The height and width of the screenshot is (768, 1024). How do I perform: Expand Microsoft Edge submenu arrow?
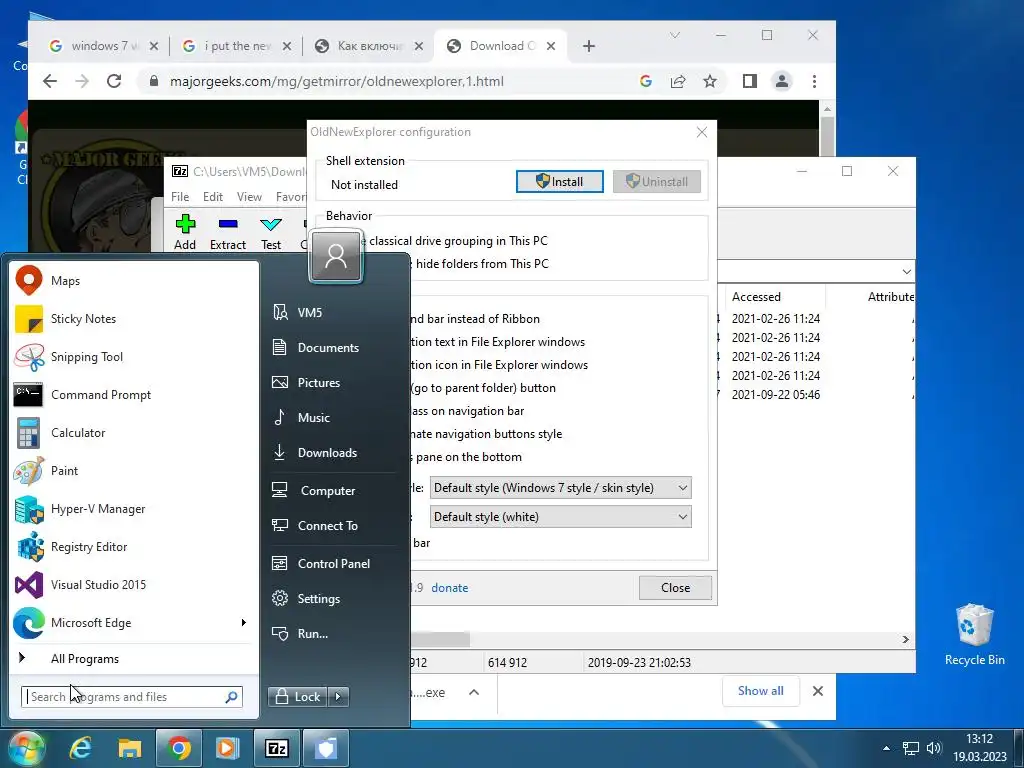244,622
